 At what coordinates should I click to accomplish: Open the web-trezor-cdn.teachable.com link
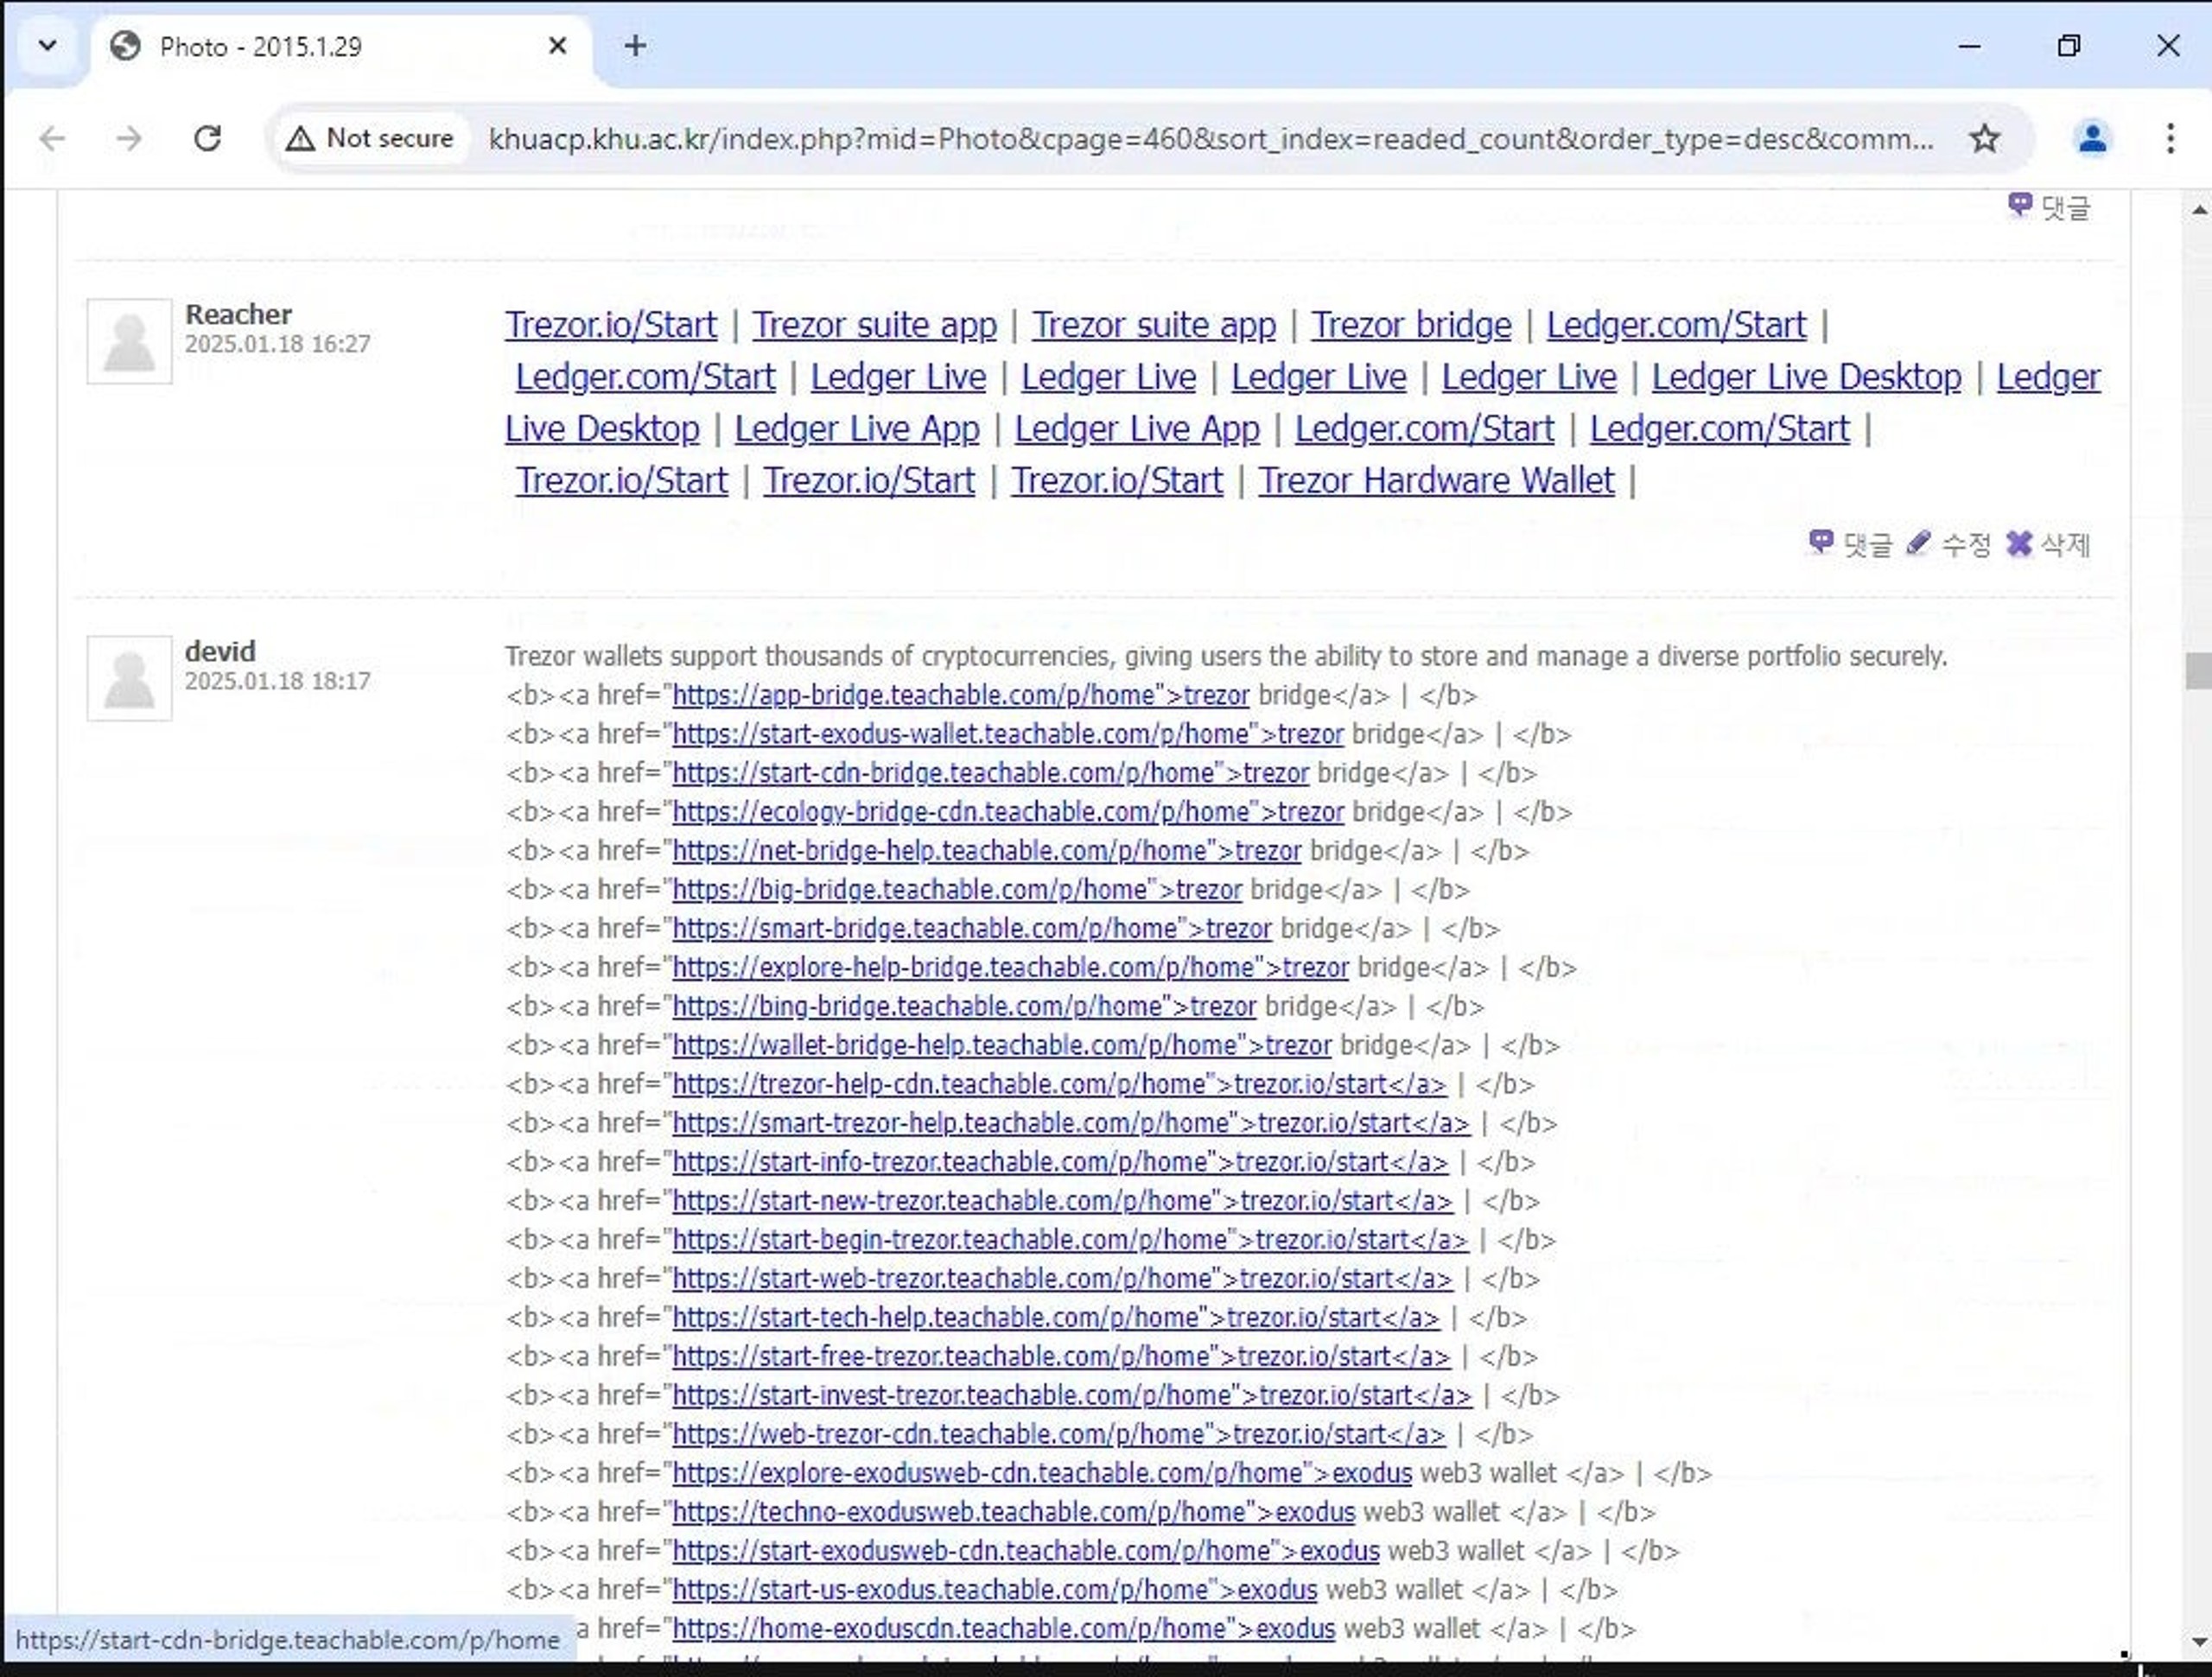point(1058,1434)
